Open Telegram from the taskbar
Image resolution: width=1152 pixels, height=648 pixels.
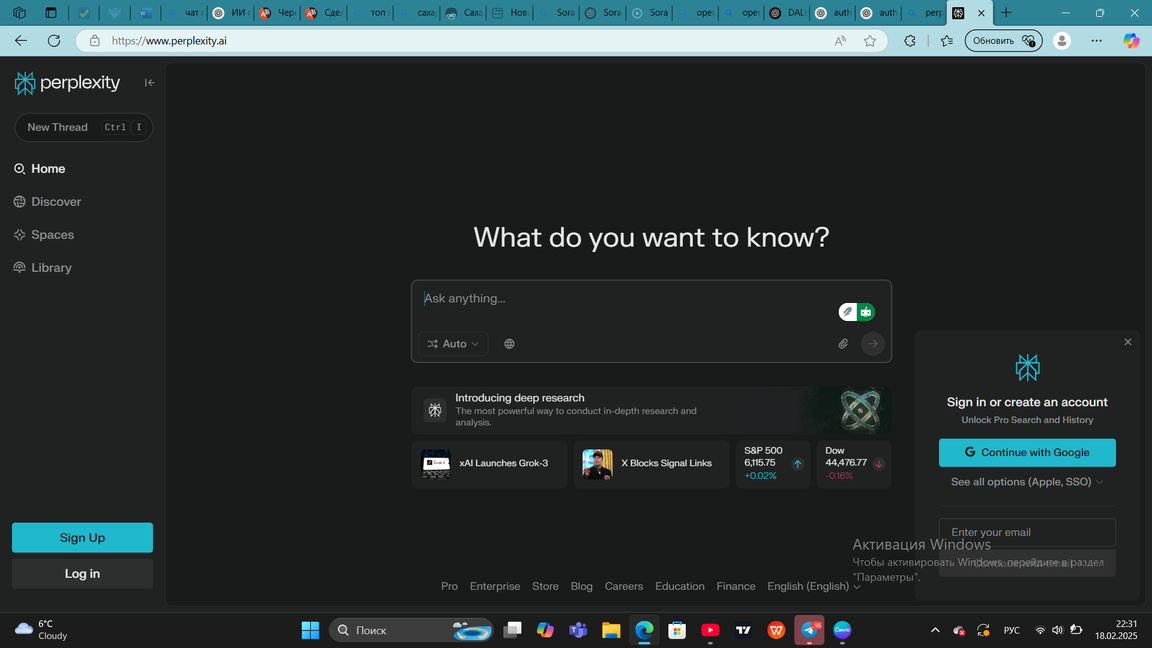click(x=809, y=630)
